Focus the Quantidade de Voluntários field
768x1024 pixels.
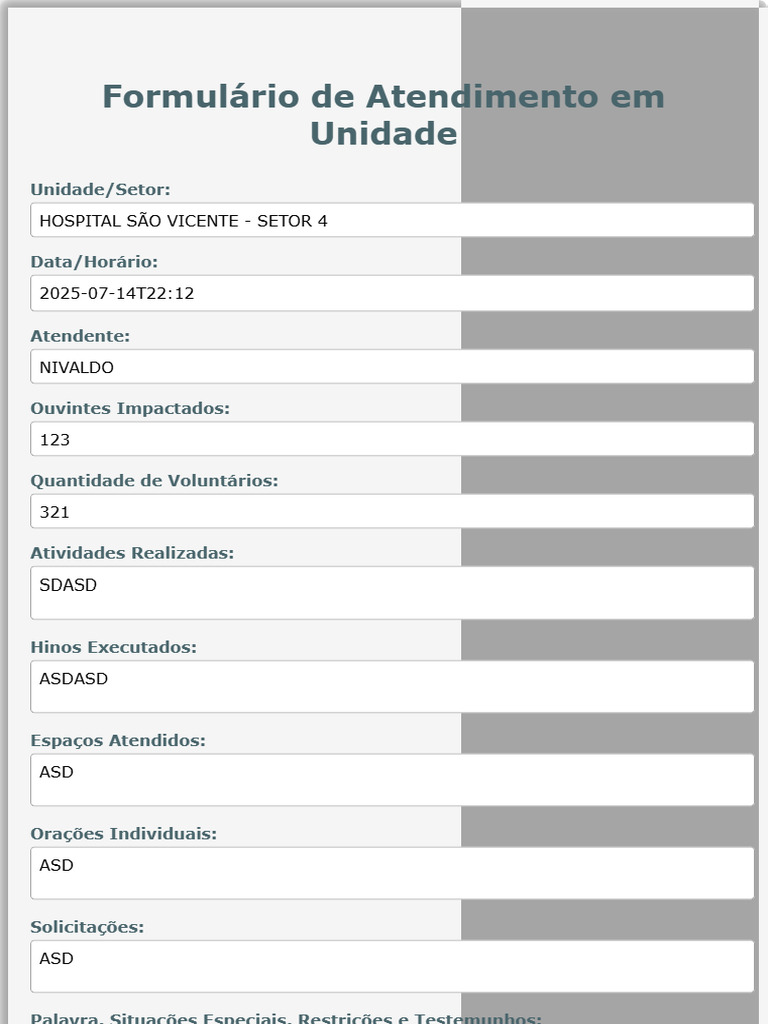point(392,512)
